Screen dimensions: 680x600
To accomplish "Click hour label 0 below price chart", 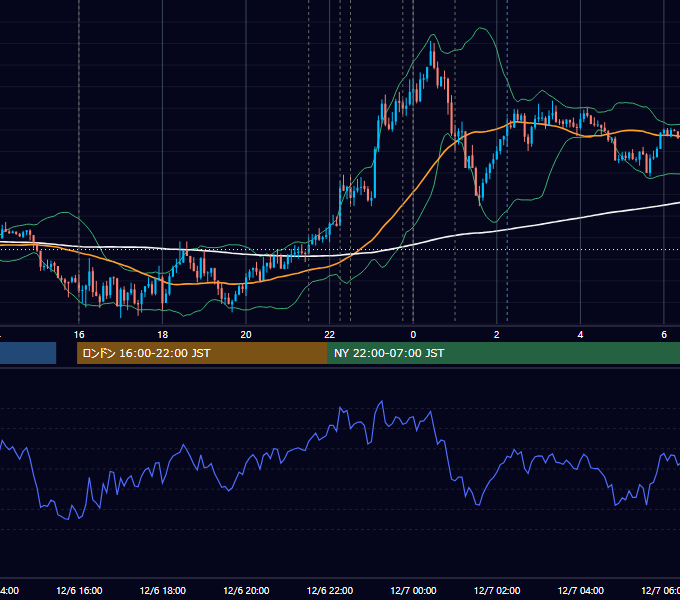I will click(x=413, y=335).
